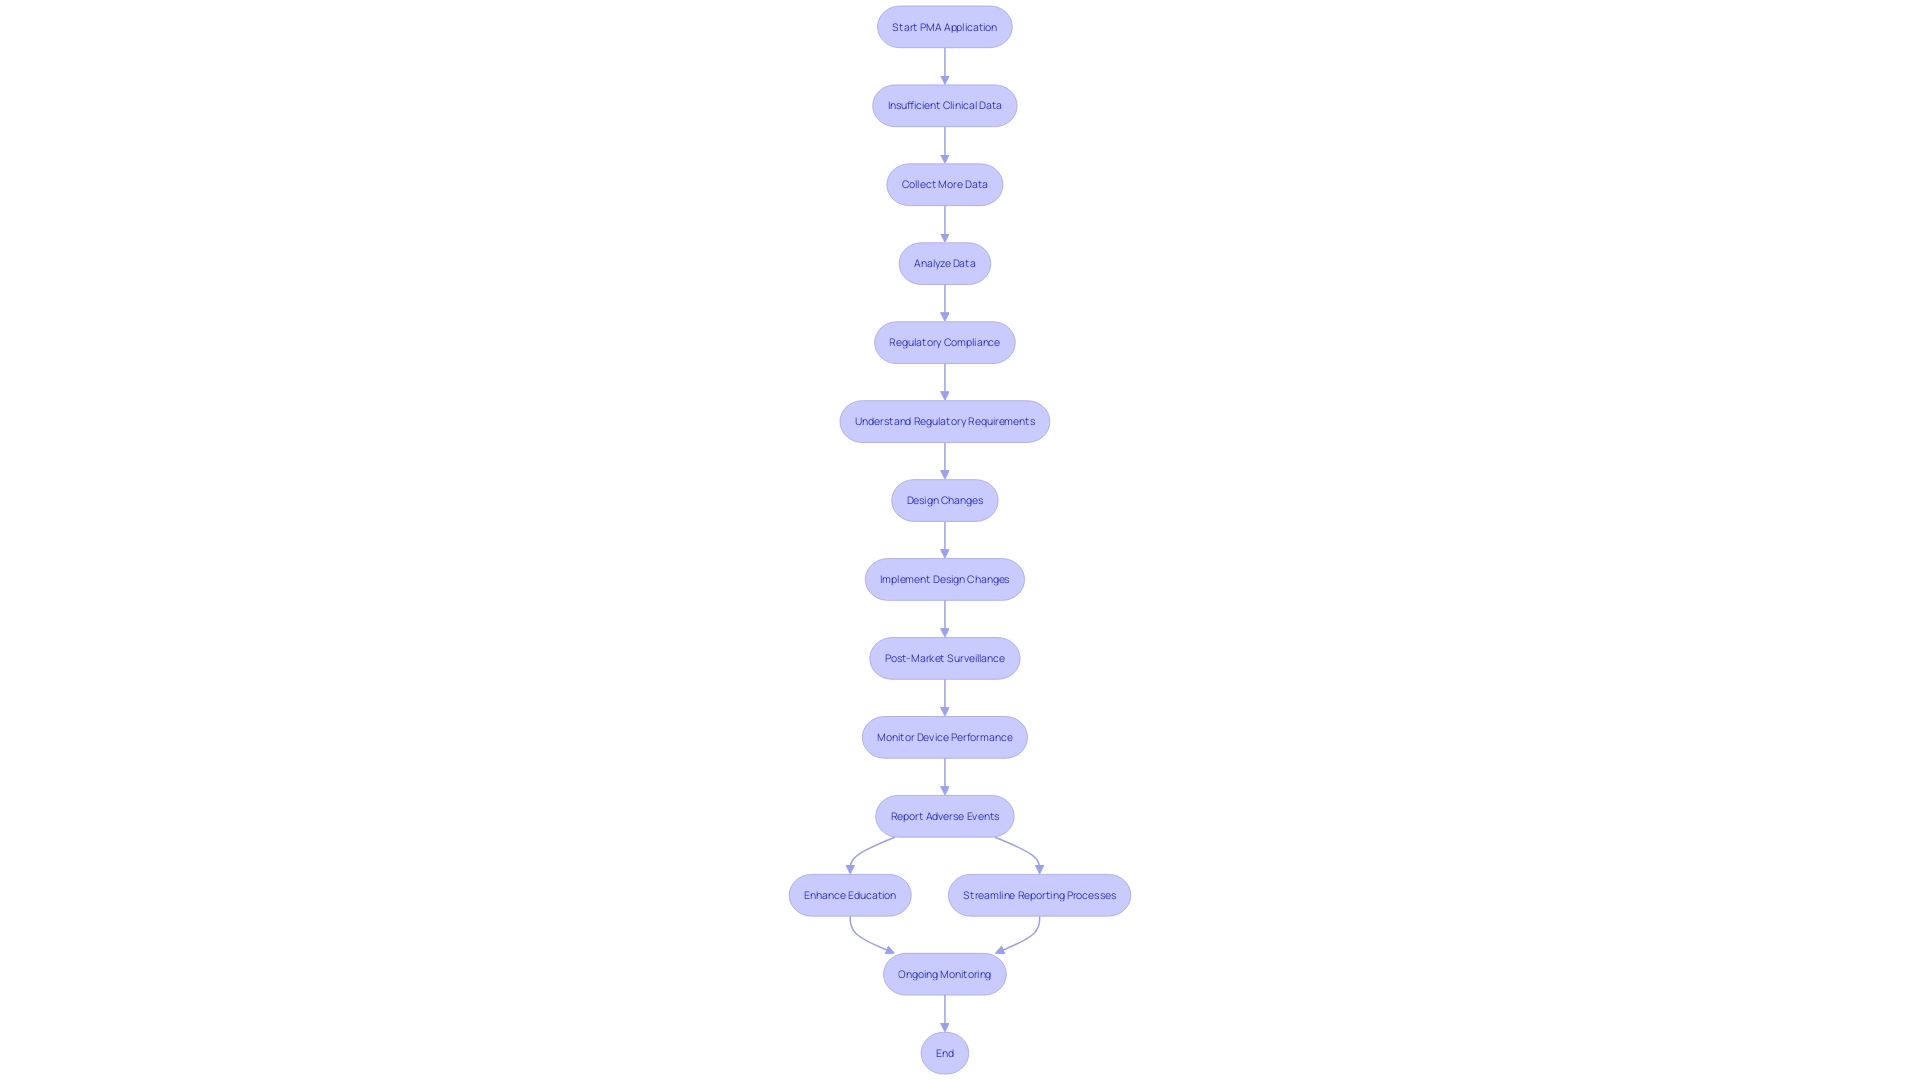Expand the Design Changes node details
The image size is (1920, 1080).
(944, 500)
